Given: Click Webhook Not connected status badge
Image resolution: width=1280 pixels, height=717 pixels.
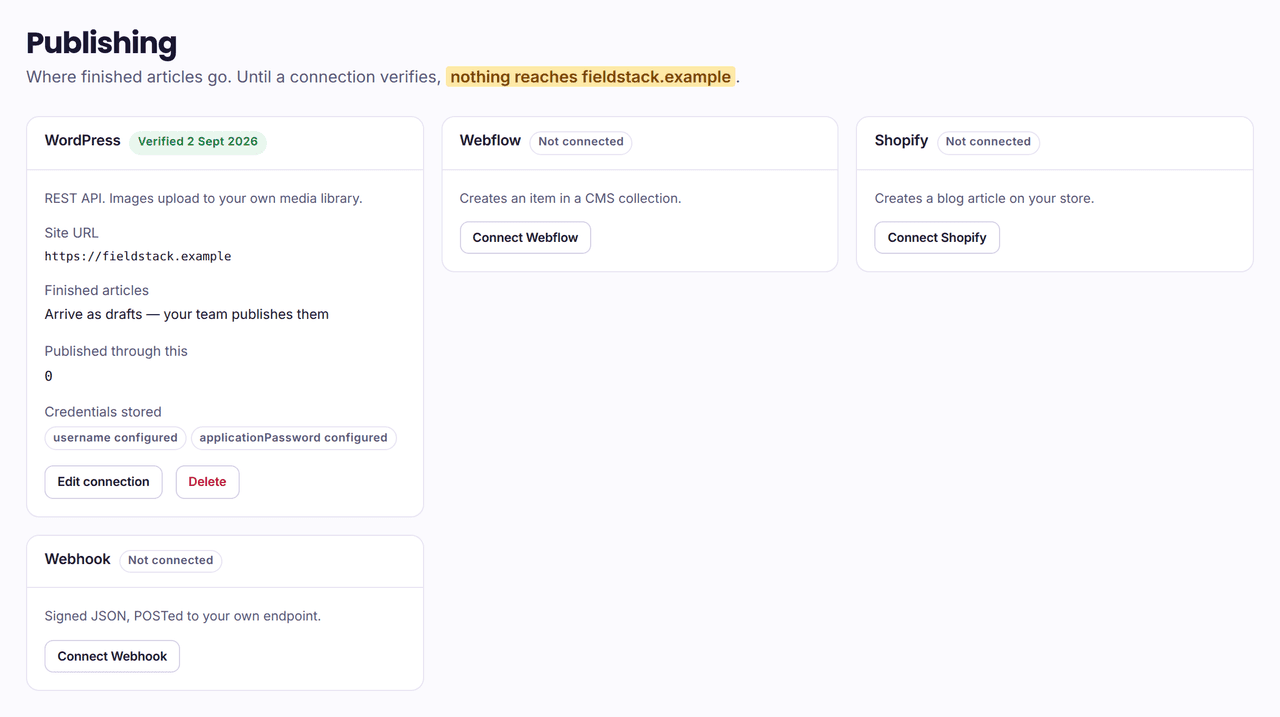Looking at the screenshot, I should 171,561.
